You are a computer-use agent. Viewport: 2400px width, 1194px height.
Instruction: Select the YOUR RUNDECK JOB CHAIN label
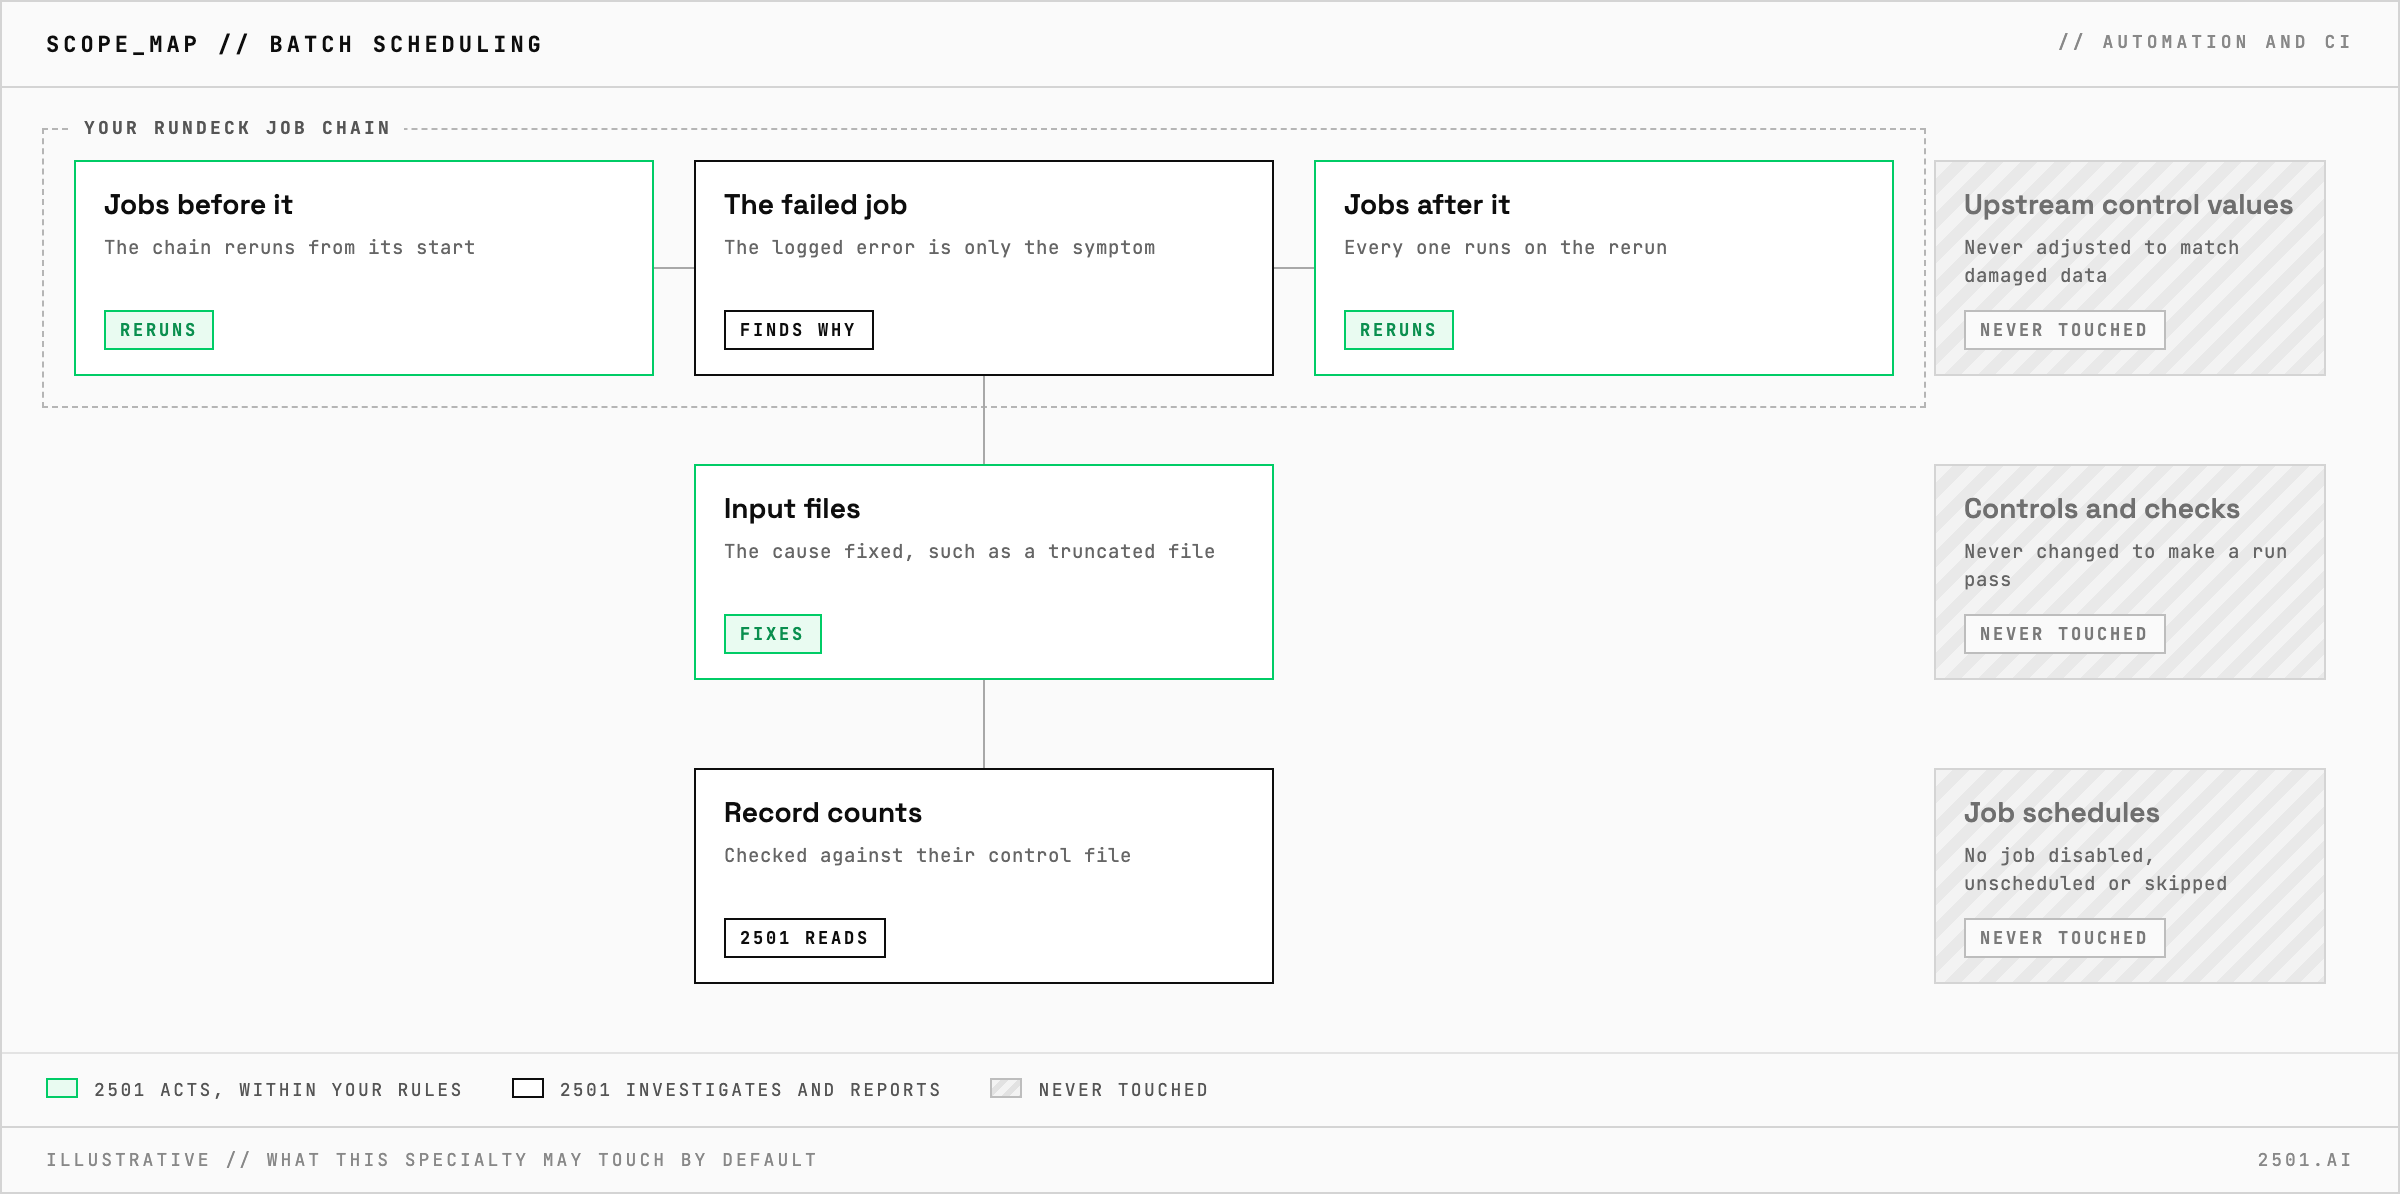(237, 128)
